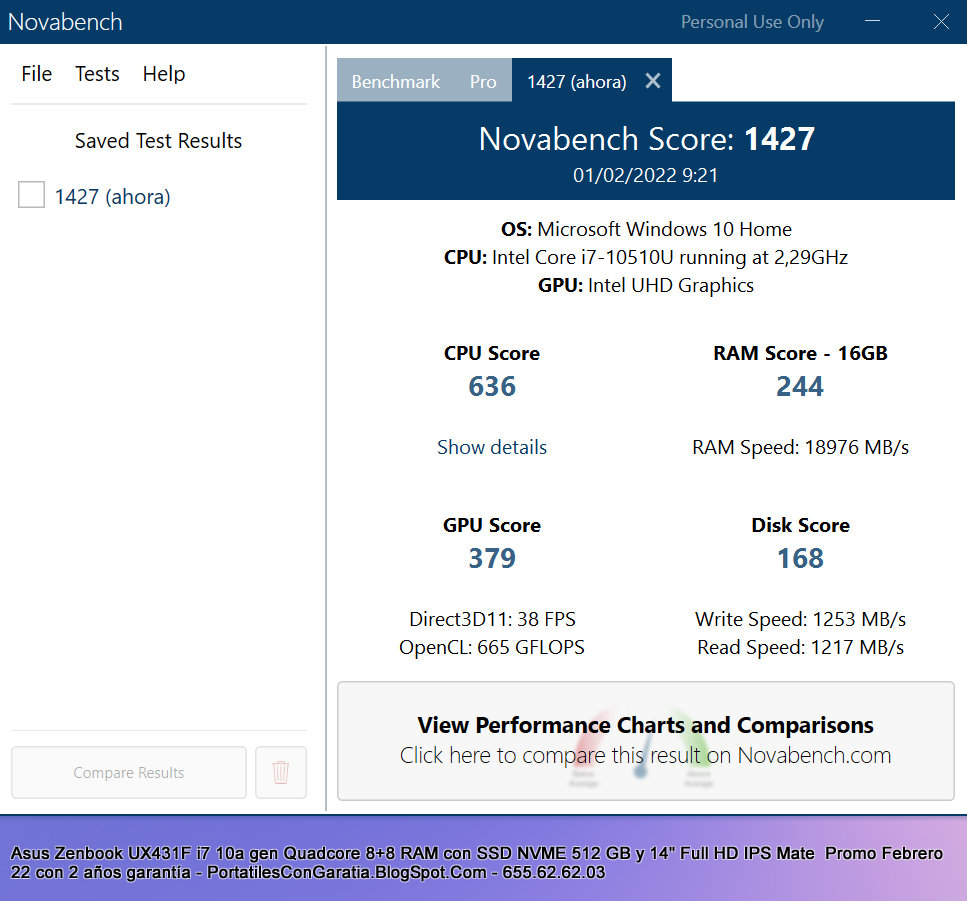Click the CPU: Intel Core i7-10510U line
The image size is (967, 901).
click(646, 257)
